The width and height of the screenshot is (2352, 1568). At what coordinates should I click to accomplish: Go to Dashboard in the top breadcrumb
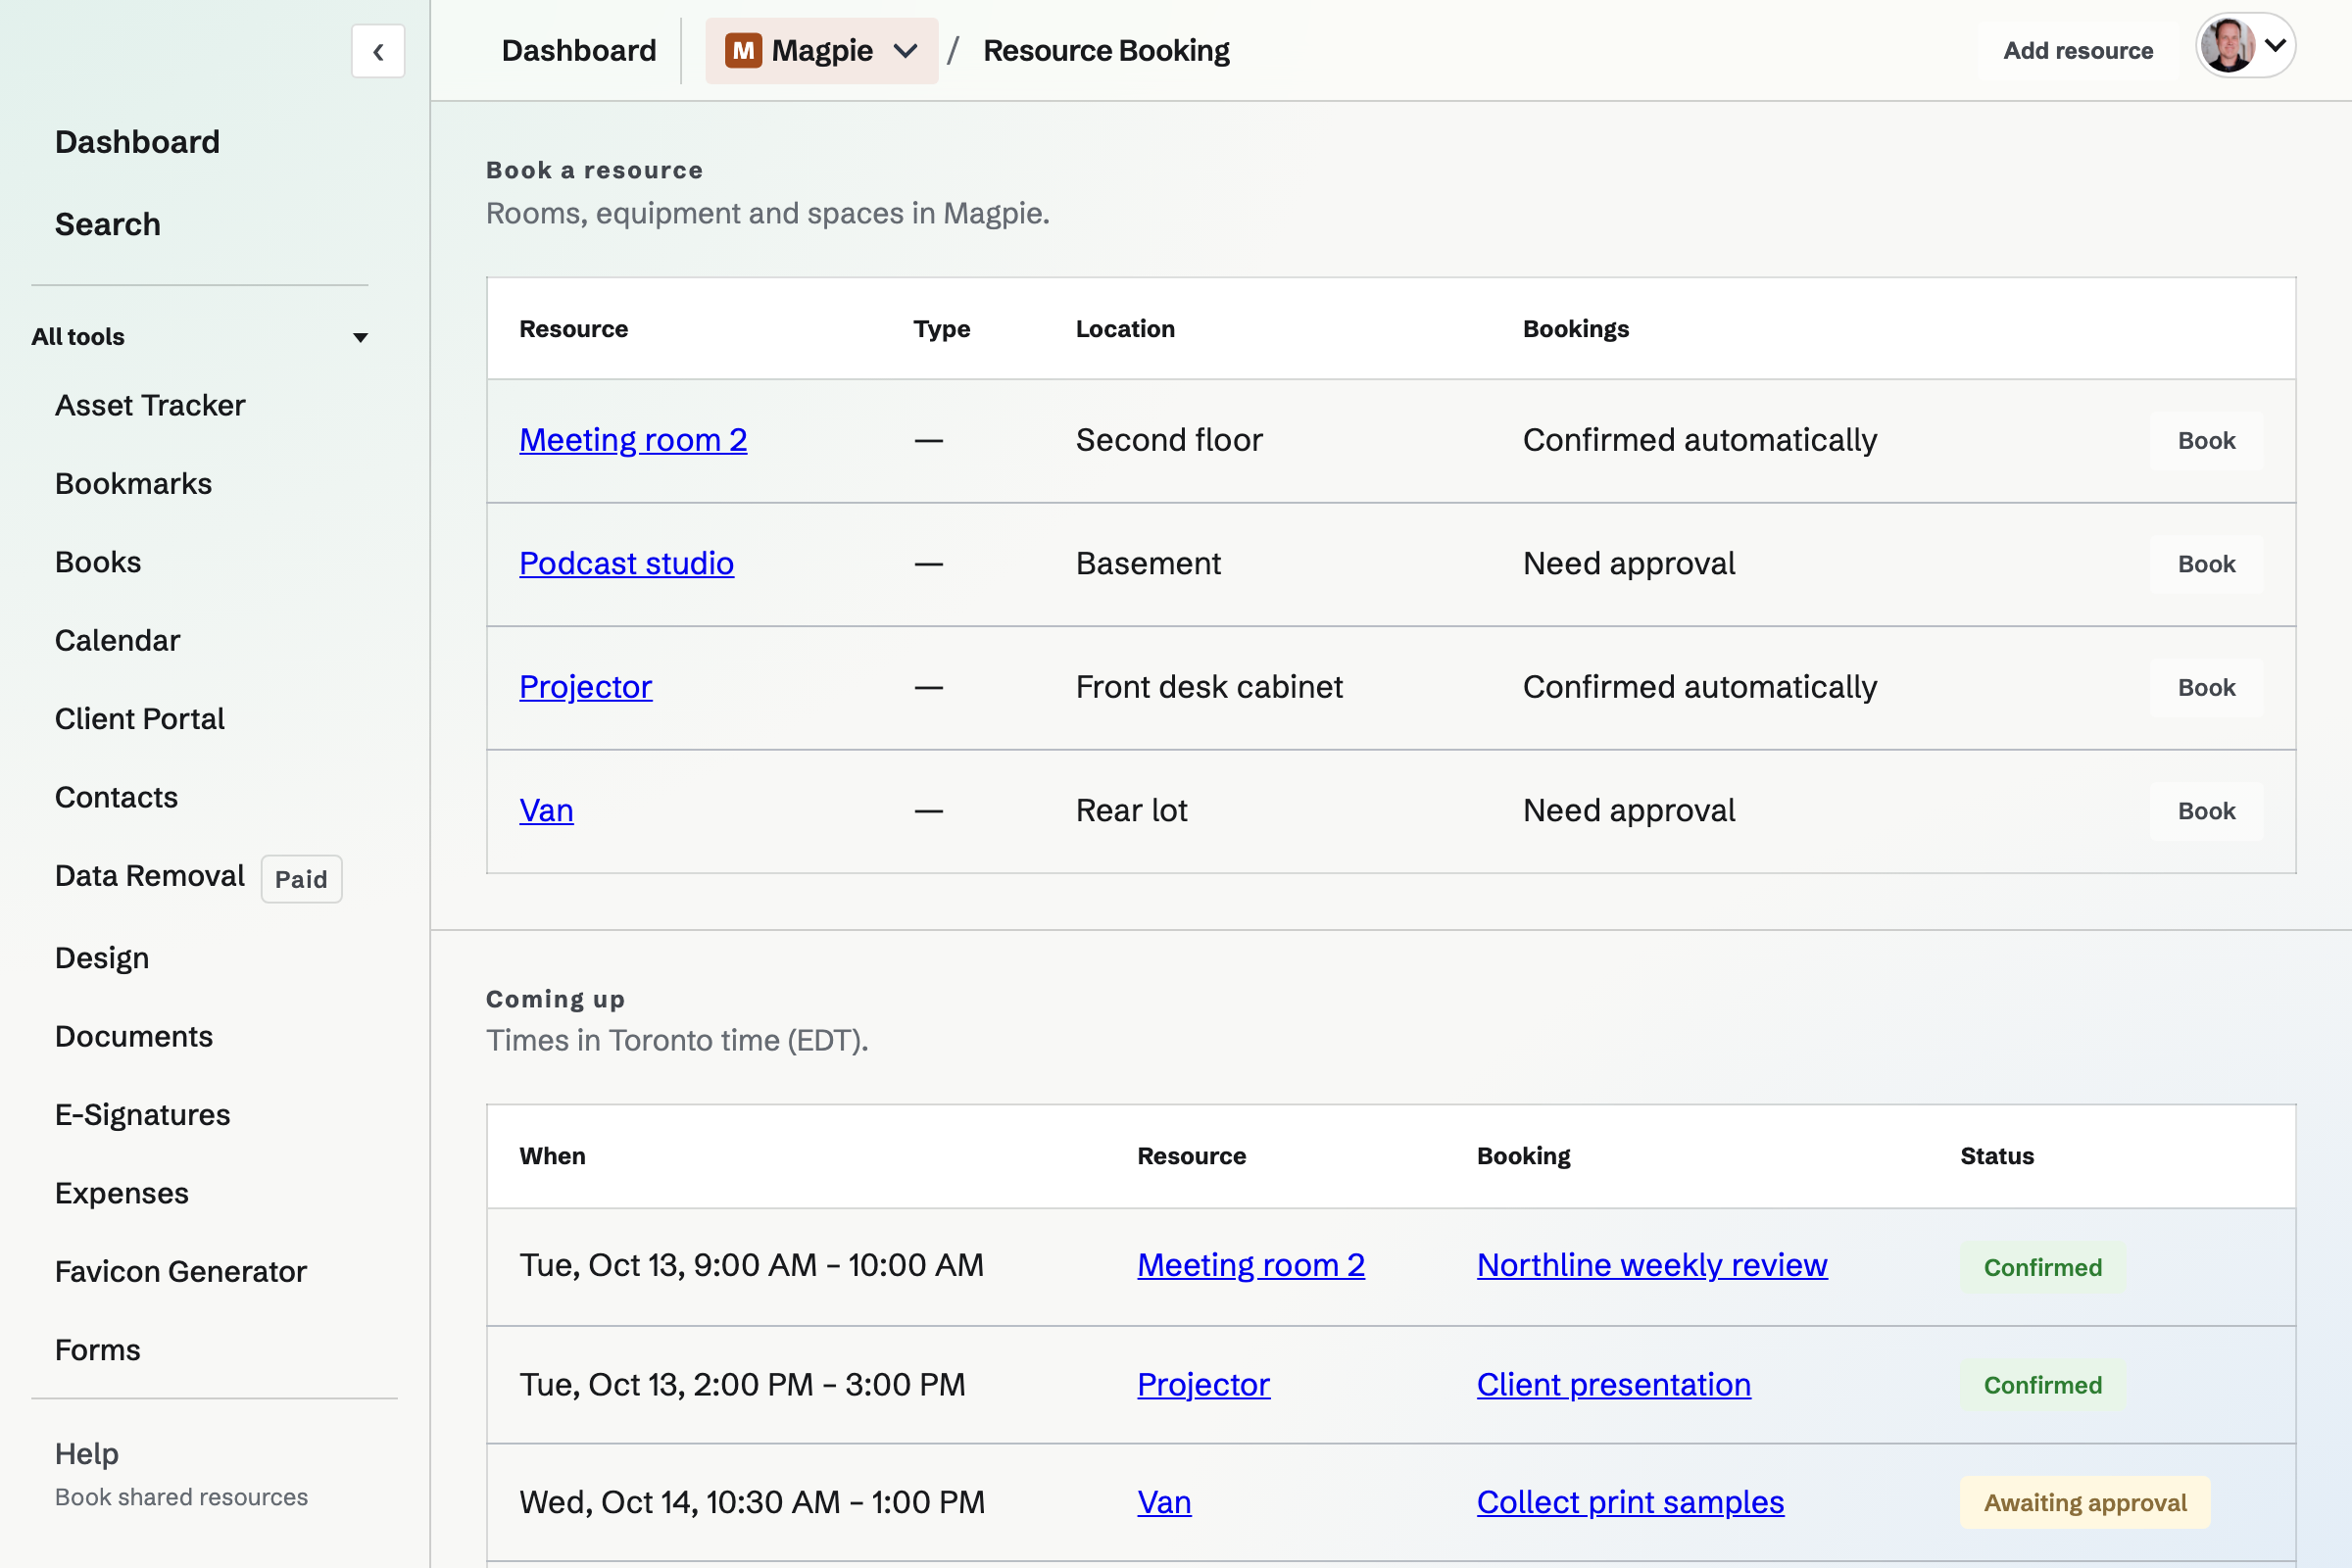[x=579, y=51]
